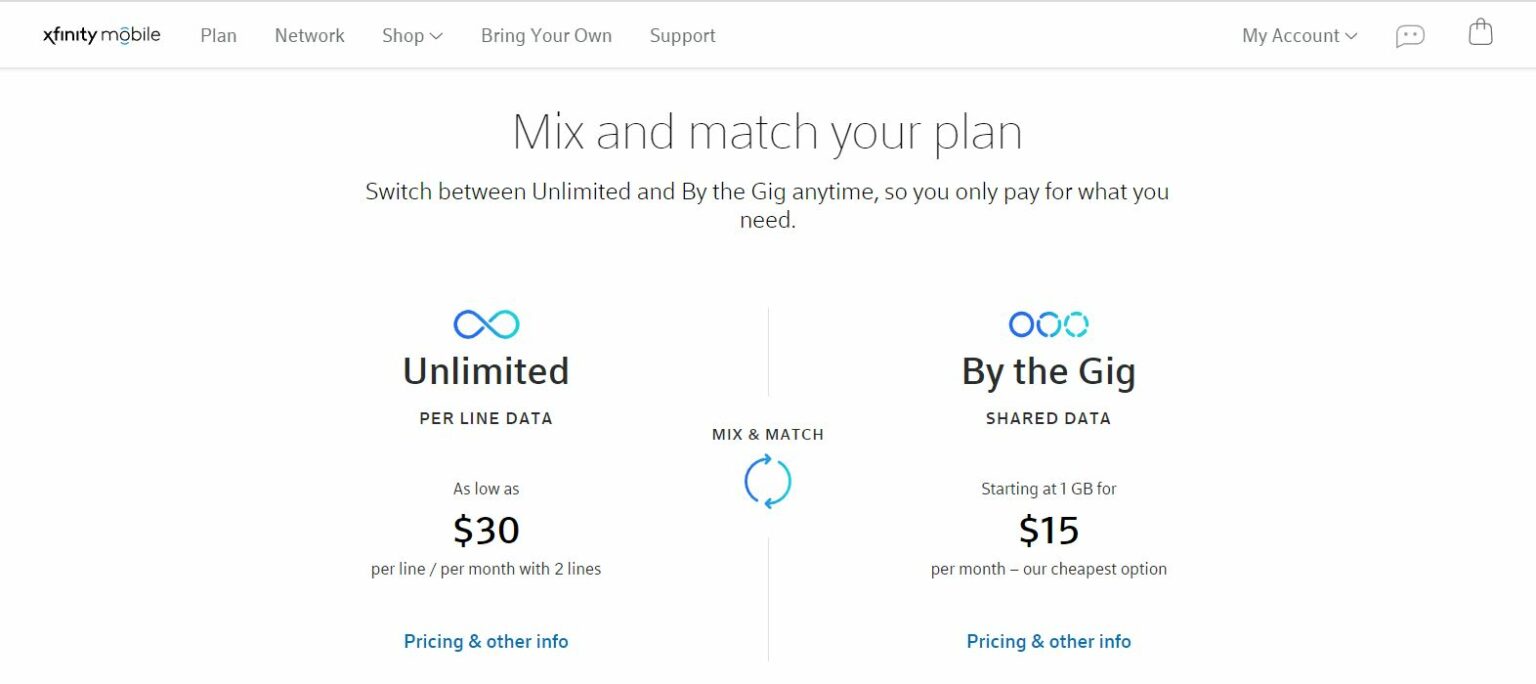Open the Support page
Image resolution: width=1536 pixels, height=684 pixels.
coord(682,35)
